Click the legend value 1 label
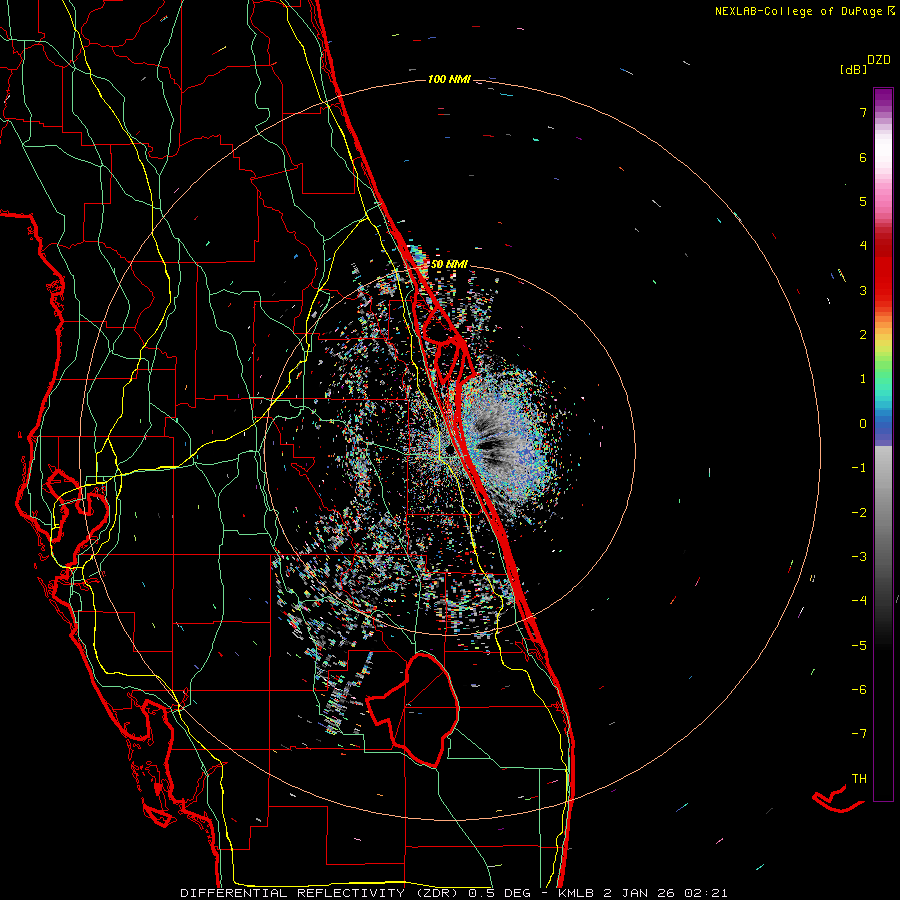900x900 pixels. point(863,379)
